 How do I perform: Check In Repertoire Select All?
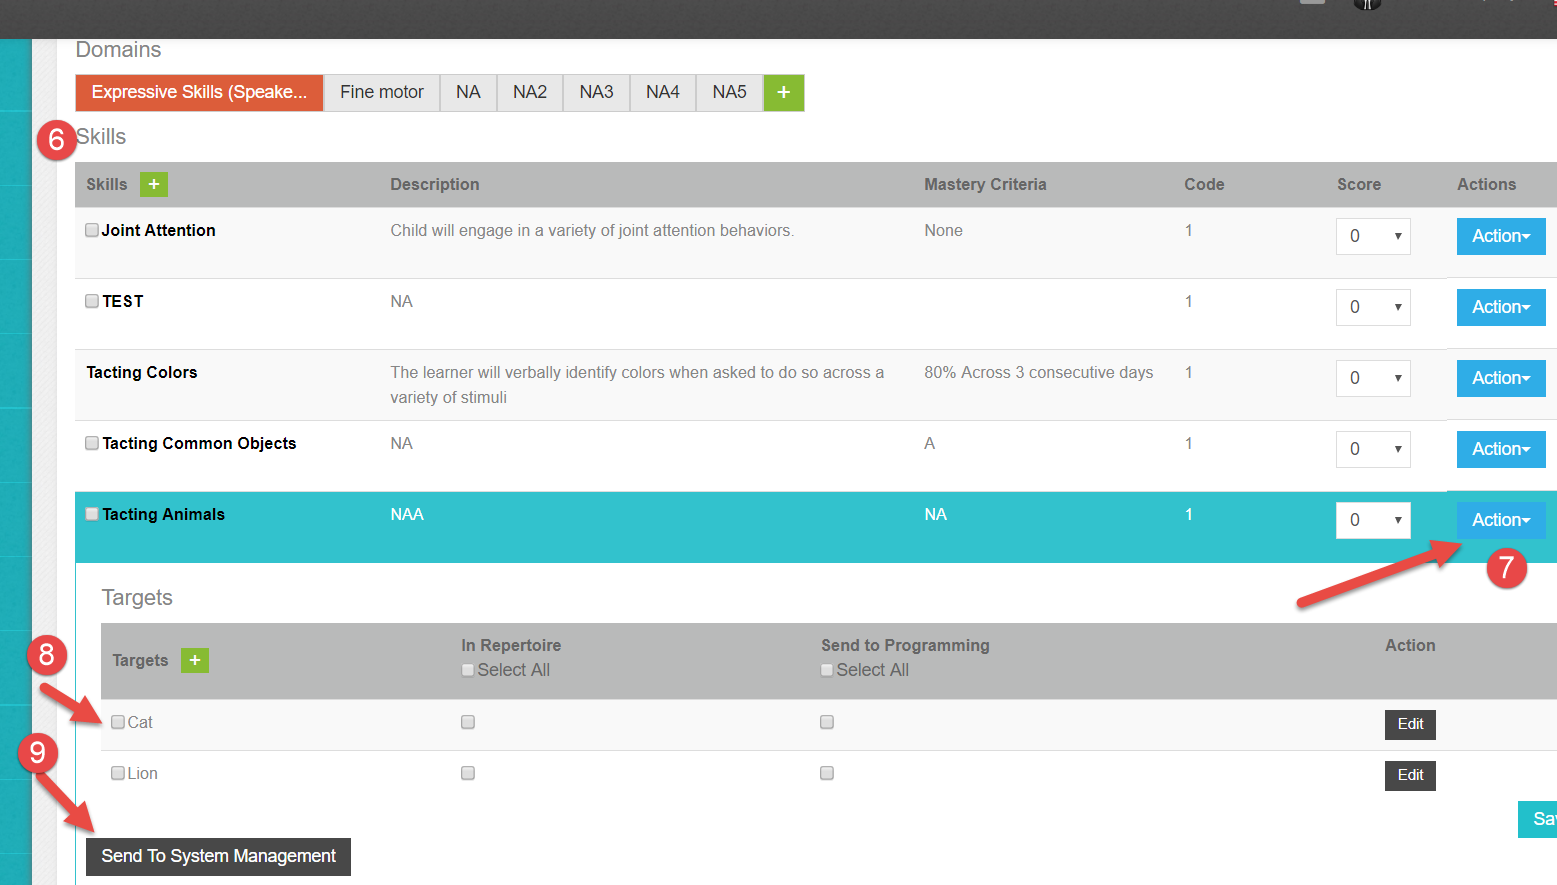467,670
